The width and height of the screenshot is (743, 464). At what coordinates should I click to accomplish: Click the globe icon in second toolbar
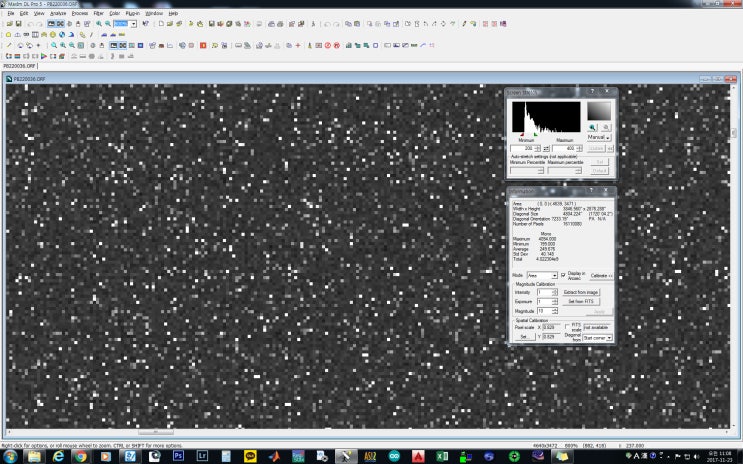62,35
